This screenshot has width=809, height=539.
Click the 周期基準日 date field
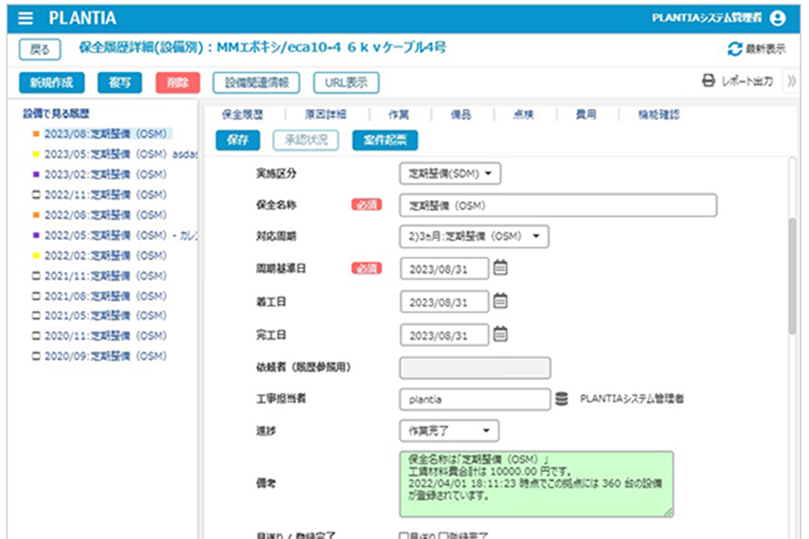(444, 269)
